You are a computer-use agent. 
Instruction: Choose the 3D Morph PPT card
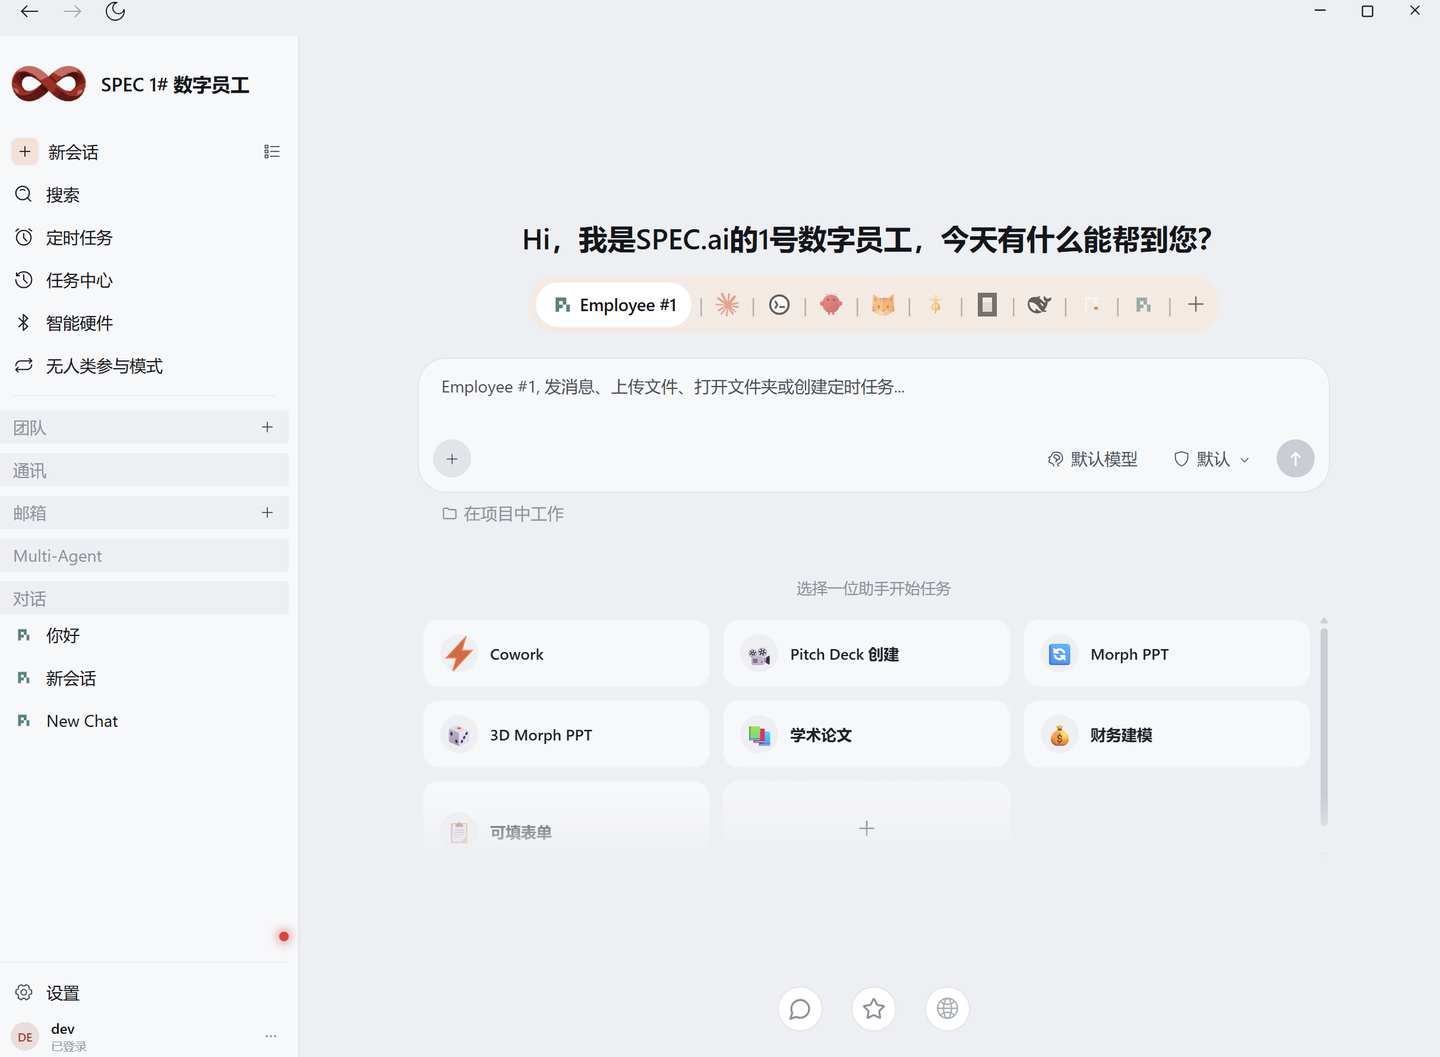[x=566, y=735]
